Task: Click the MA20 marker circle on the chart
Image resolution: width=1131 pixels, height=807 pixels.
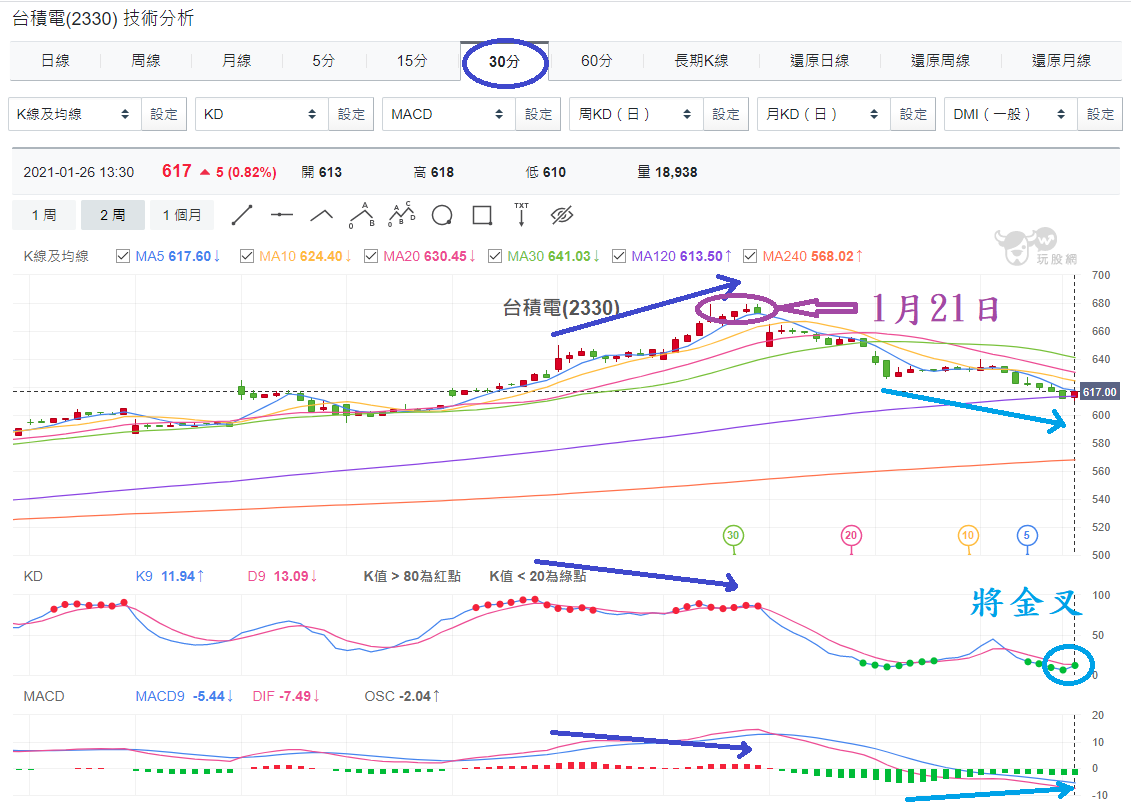Action: pyautogui.click(x=851, y=535)
